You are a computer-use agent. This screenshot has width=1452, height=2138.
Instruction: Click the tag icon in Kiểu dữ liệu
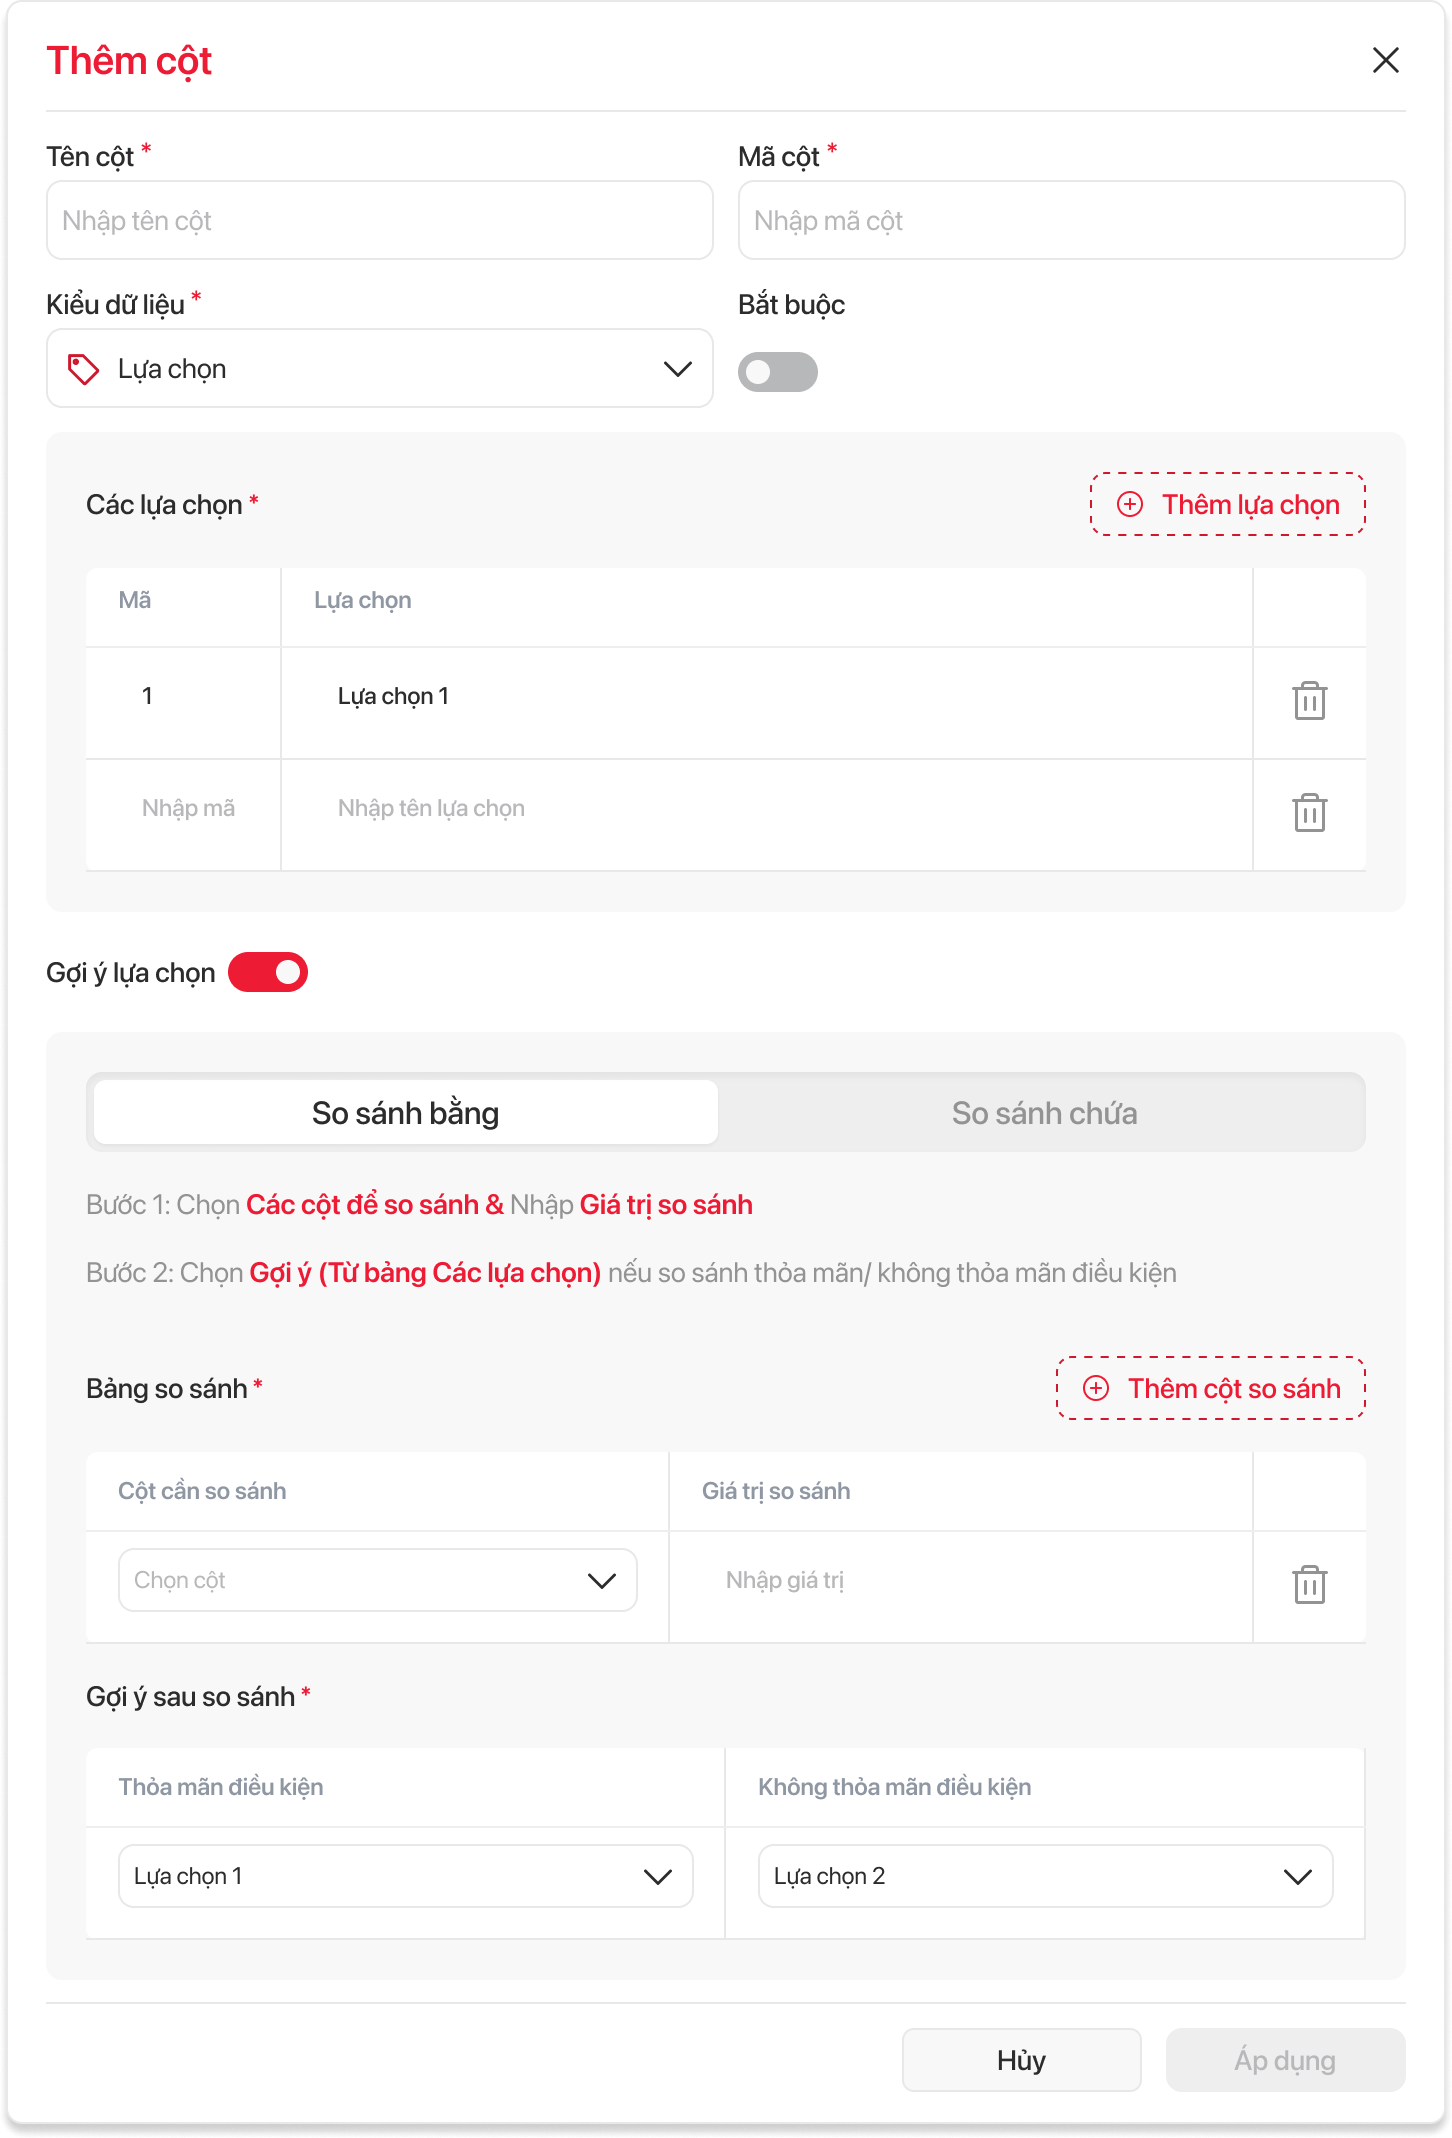click(83, 369)
